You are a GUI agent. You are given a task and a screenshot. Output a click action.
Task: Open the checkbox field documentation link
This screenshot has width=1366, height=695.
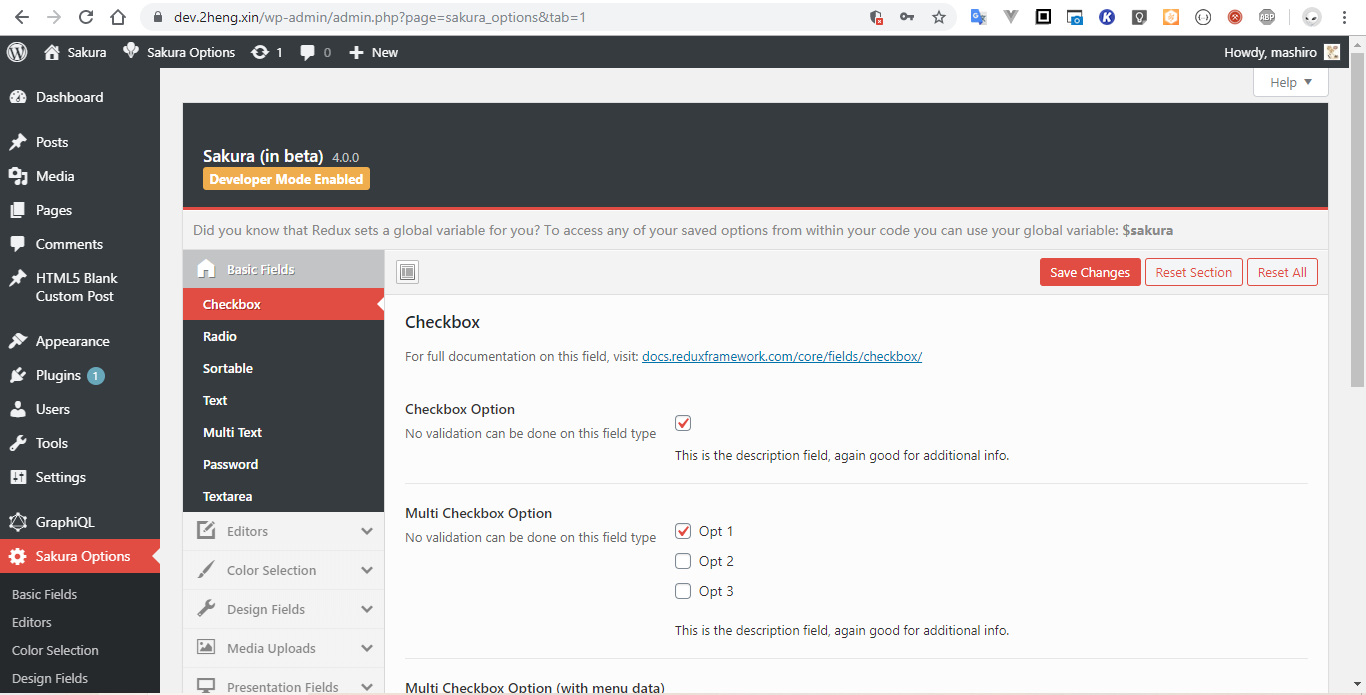(x=782, y=356)
